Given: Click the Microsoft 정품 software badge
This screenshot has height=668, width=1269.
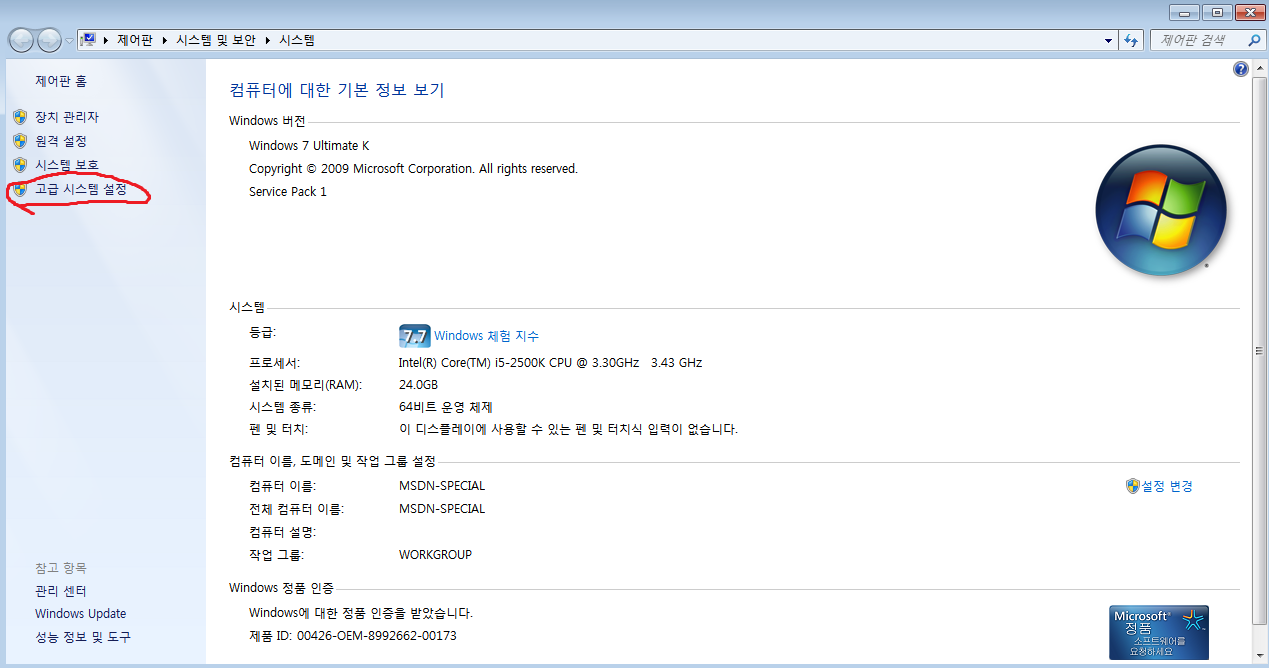Looking at the screenshot, I should [x=1159, y=632].
